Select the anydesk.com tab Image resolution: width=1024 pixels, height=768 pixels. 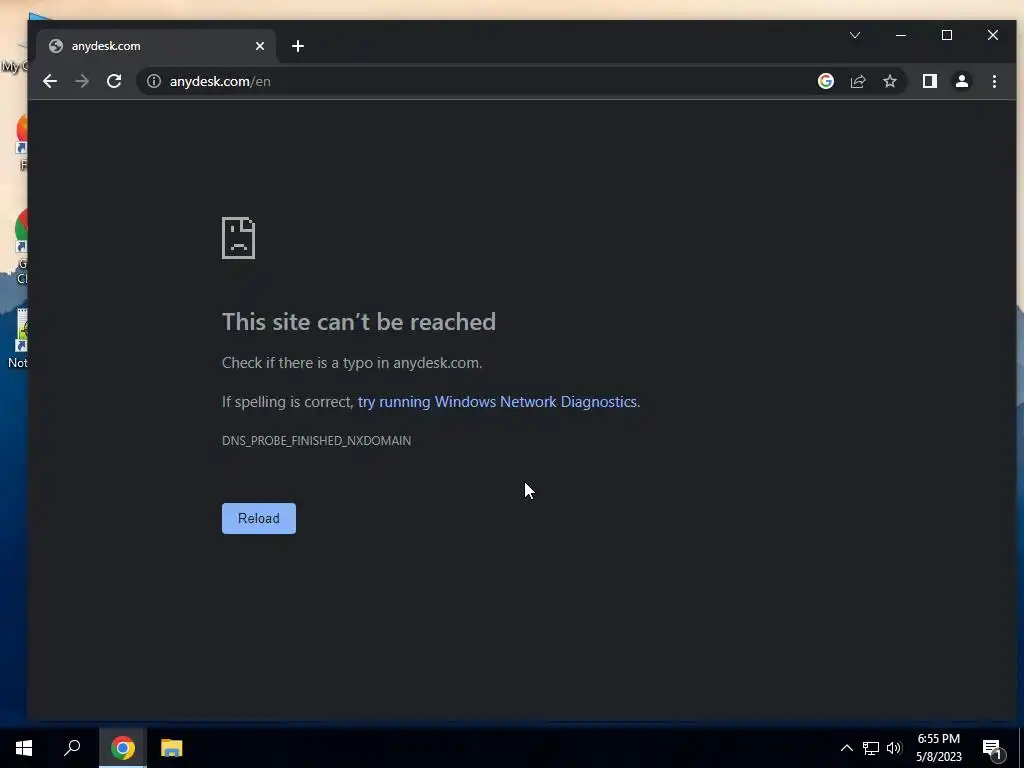[x=157, y=46]
